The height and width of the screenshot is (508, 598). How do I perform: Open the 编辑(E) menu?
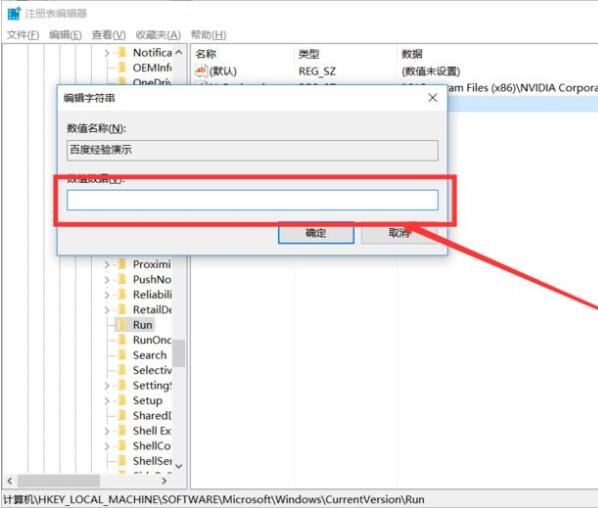[x=65, y=35]
